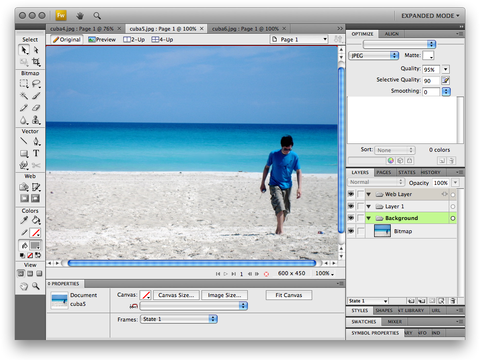Choose the Text tool
This screenshot has width=480, height=360.
point(36,153)
